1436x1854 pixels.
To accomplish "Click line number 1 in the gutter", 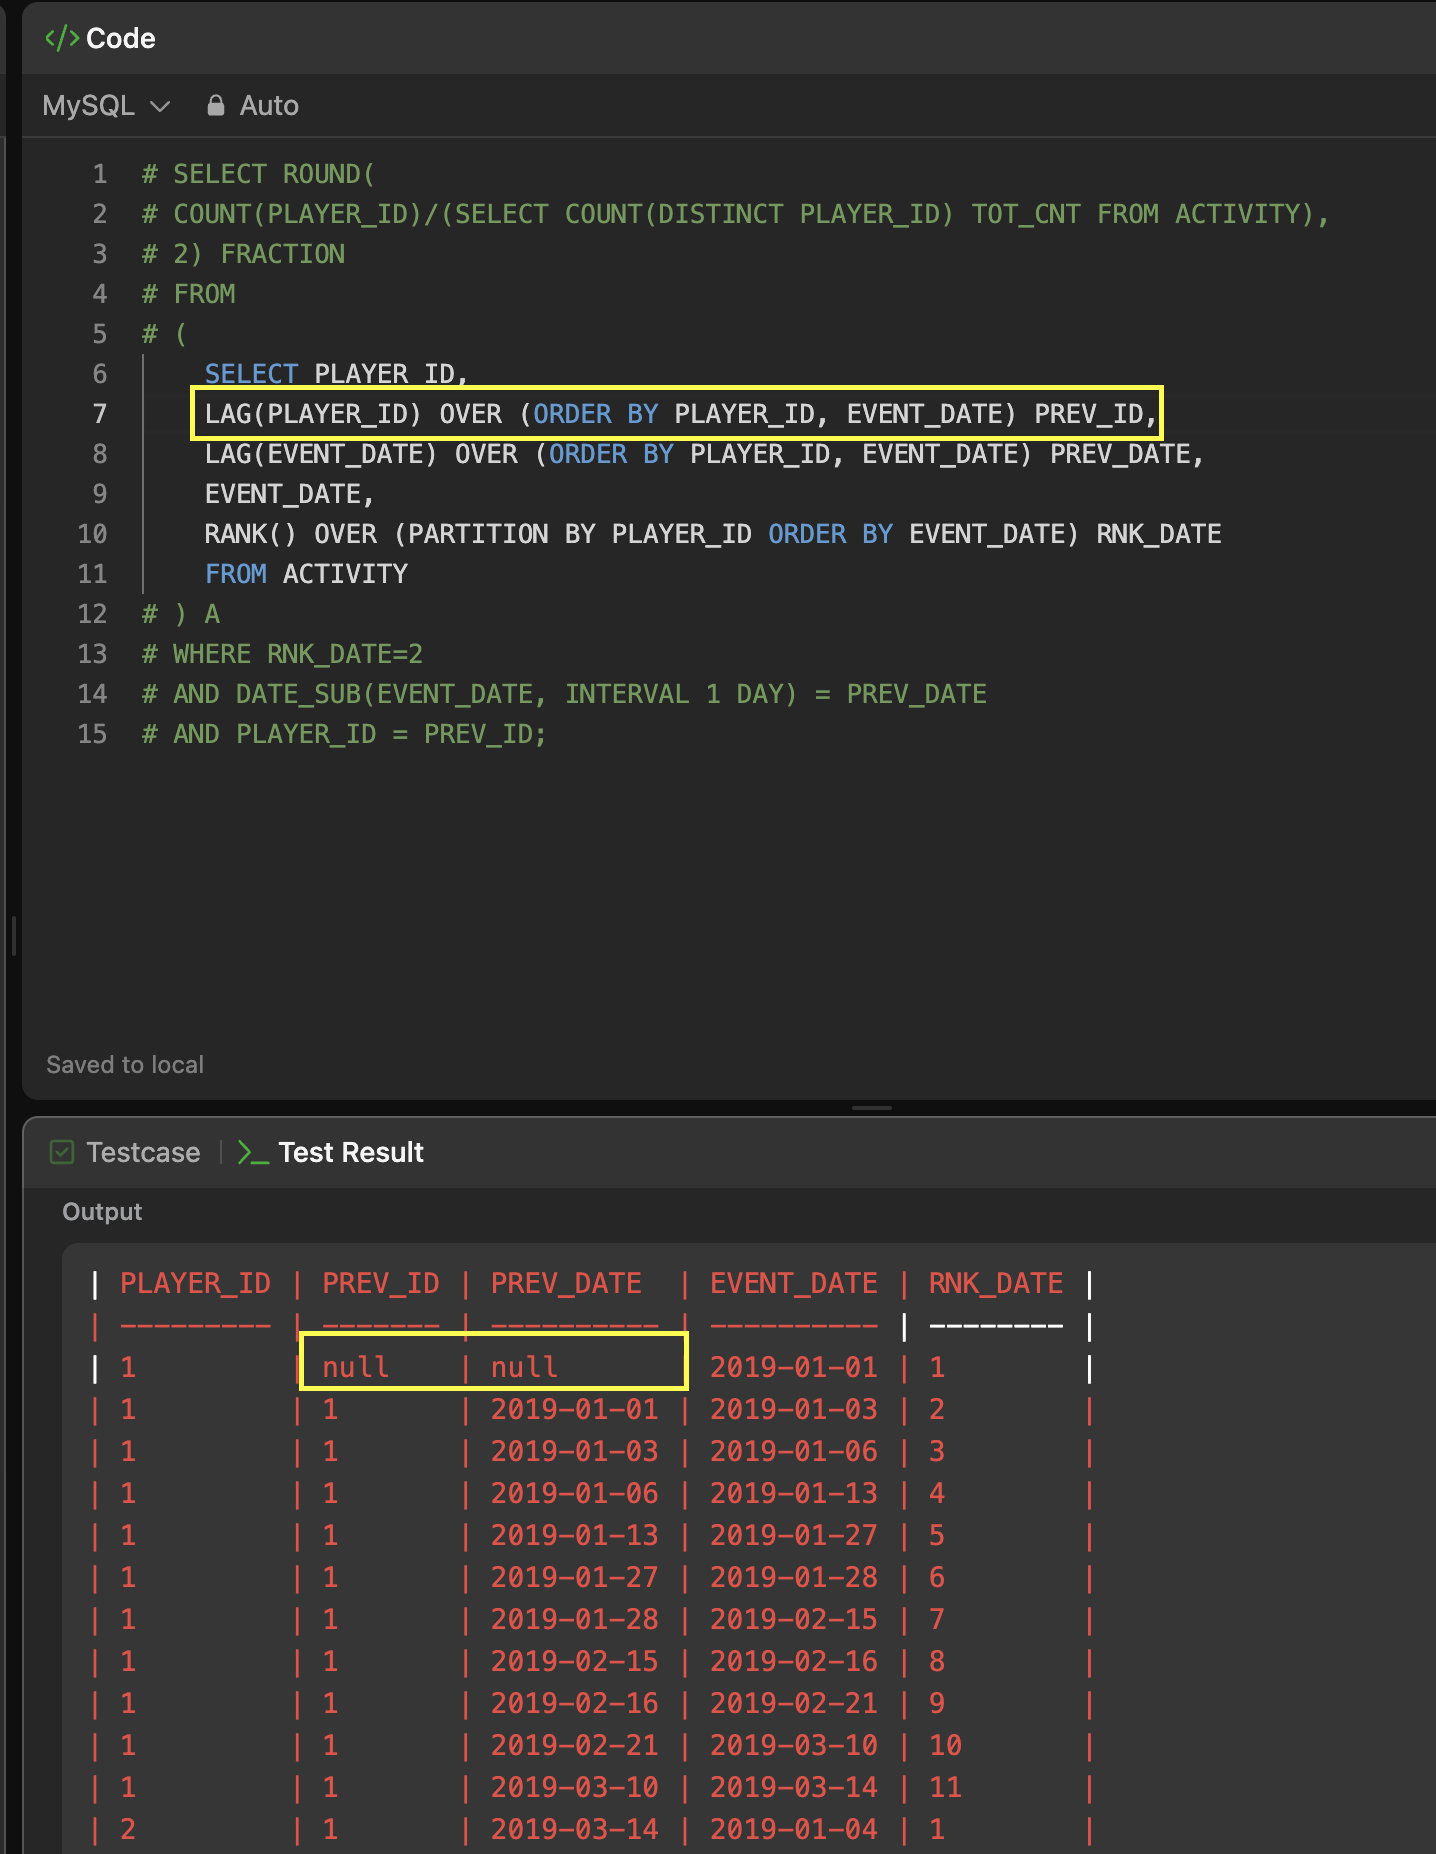I will (100, 174).
